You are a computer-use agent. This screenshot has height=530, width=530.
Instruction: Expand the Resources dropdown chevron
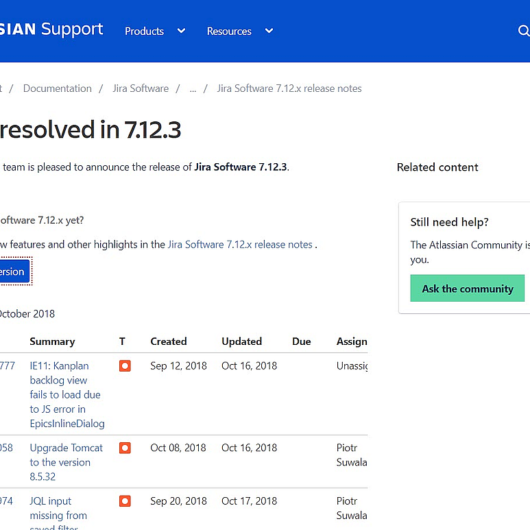(269, 31)
